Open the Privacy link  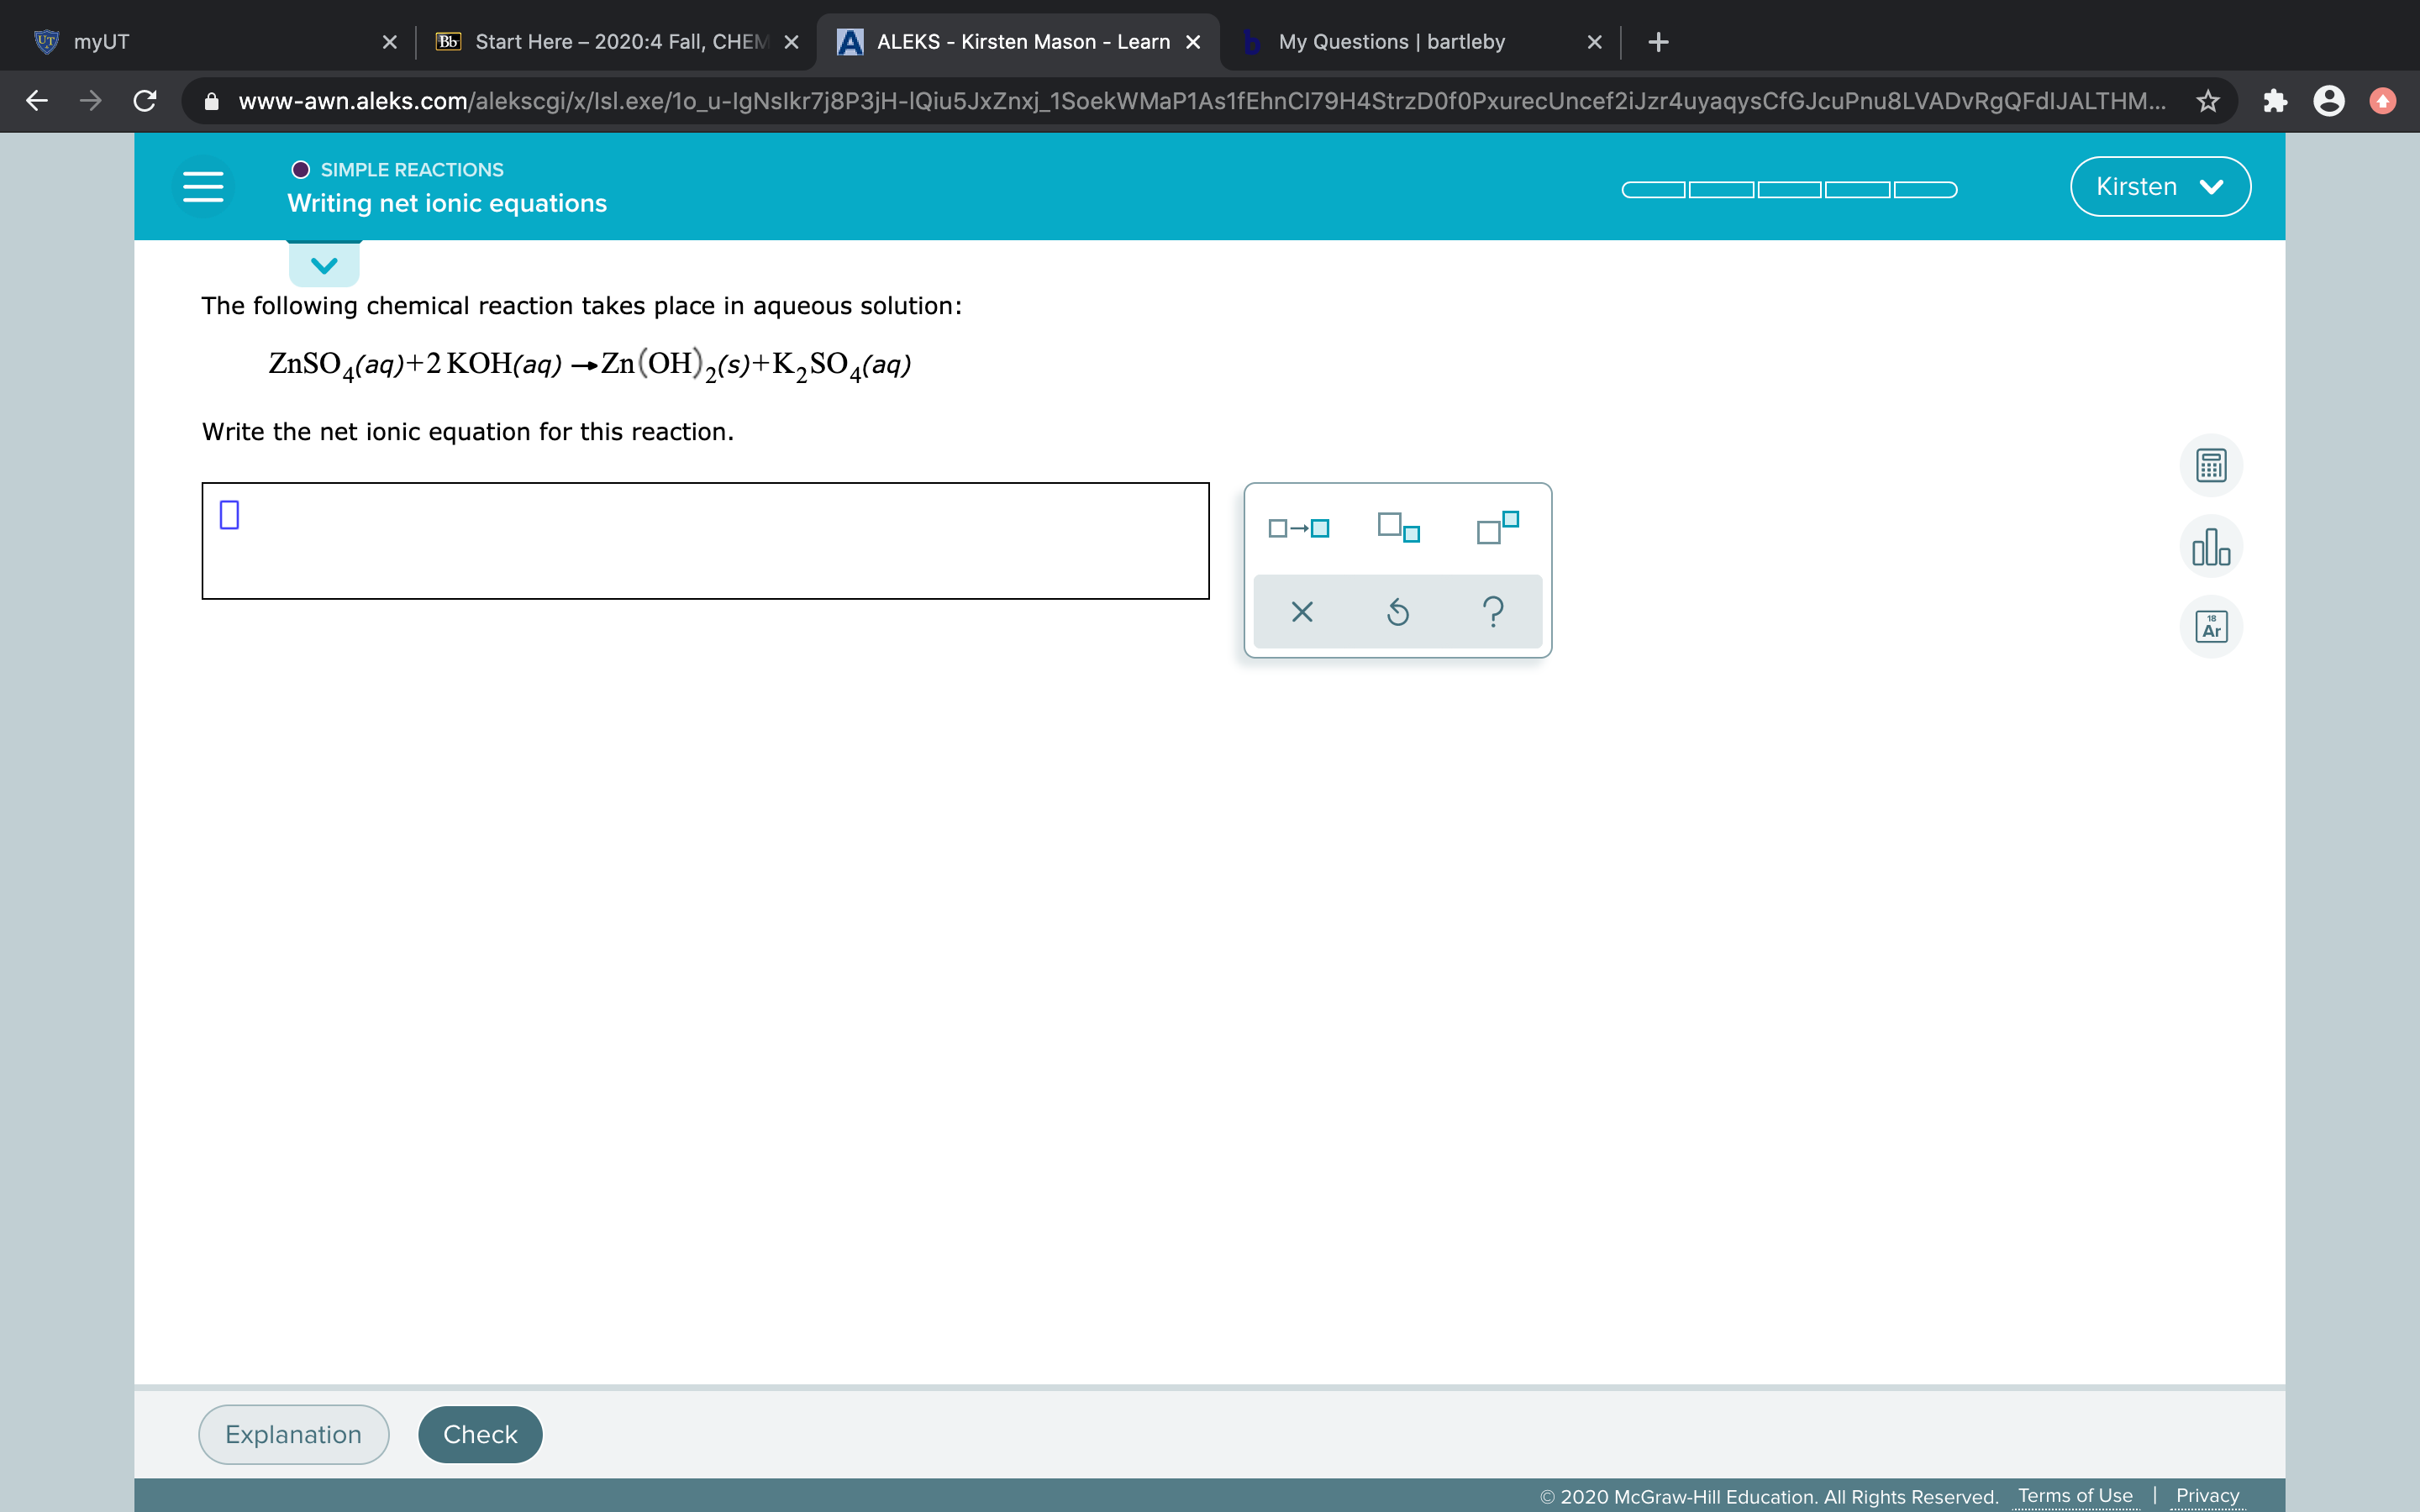pos(2208,1495)
